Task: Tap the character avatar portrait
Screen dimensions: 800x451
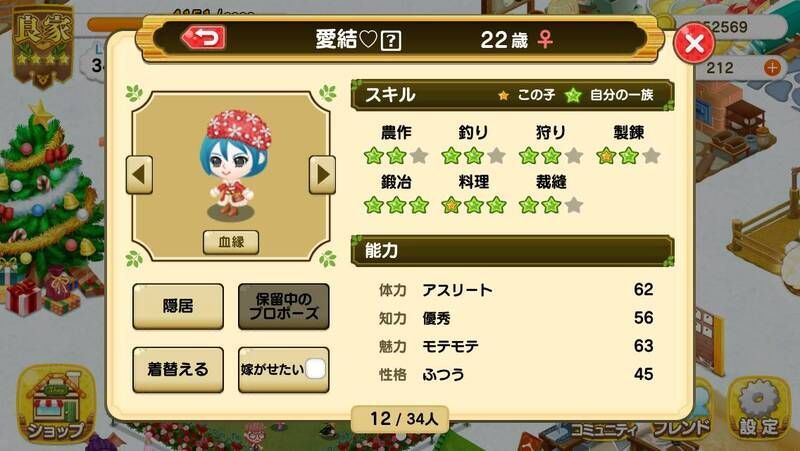Action: pos(235,163)
